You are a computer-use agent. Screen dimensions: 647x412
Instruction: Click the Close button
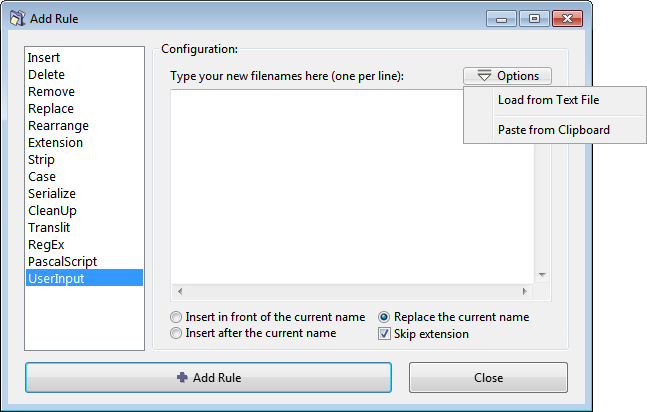[489, 378]
